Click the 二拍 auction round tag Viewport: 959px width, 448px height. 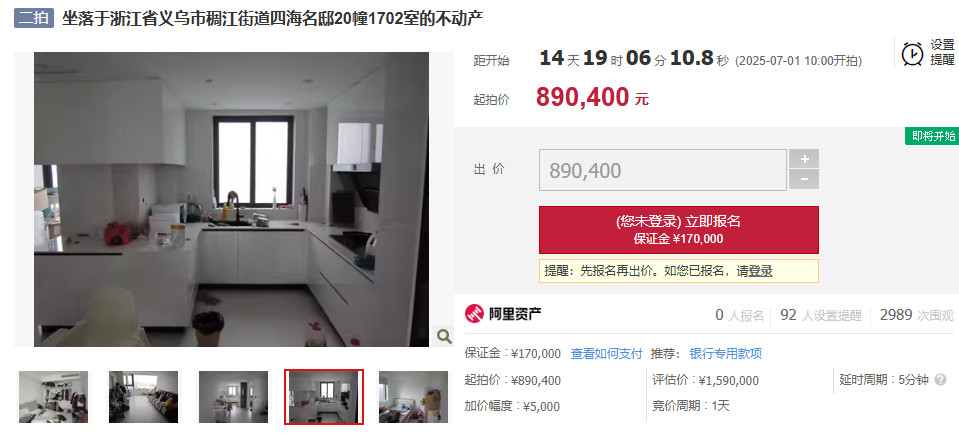[x=34, y=18]
